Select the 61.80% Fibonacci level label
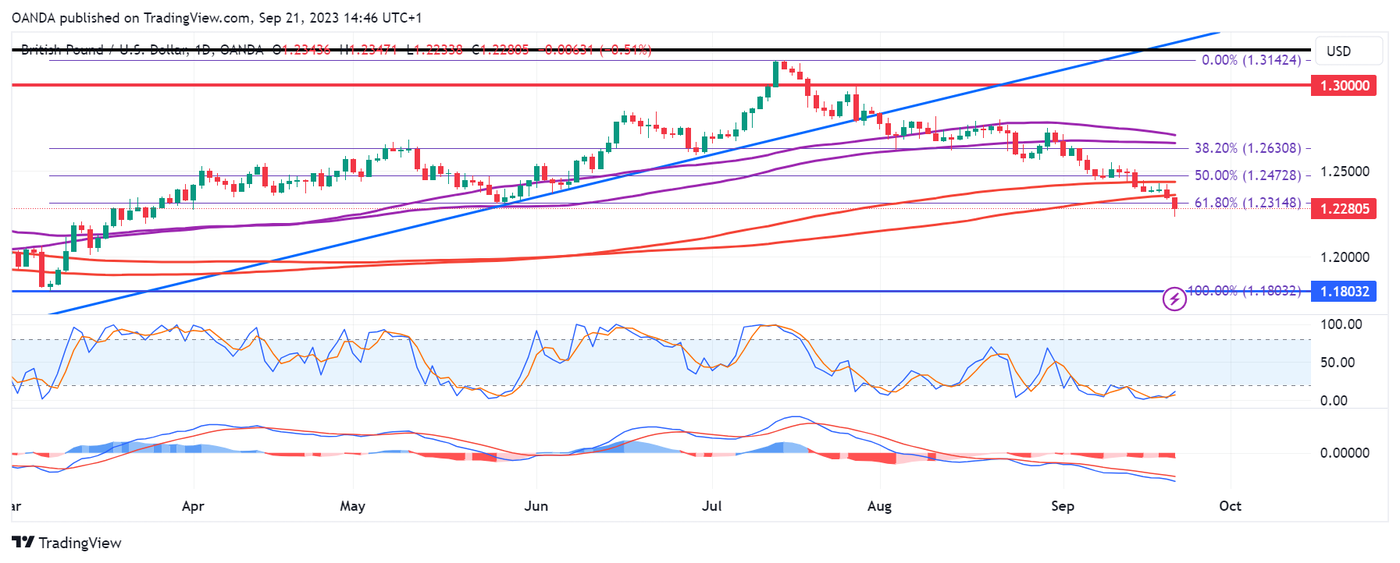 click(1248, 203)
